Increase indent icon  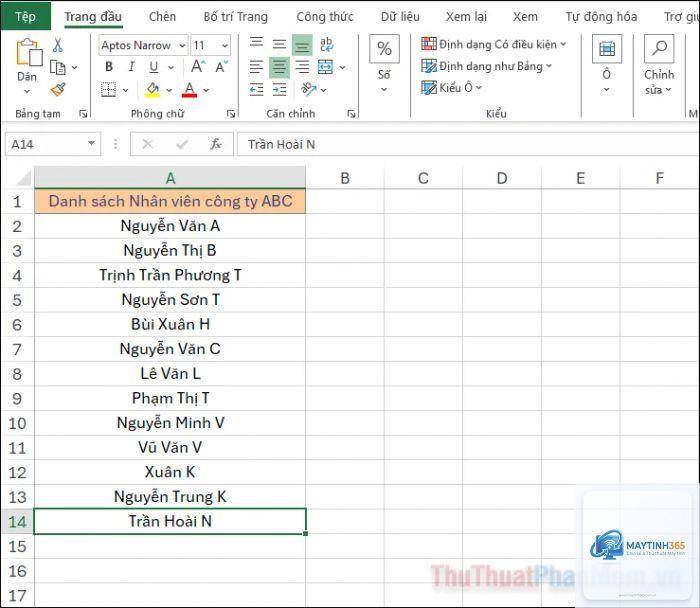click(x=279, y=90)
